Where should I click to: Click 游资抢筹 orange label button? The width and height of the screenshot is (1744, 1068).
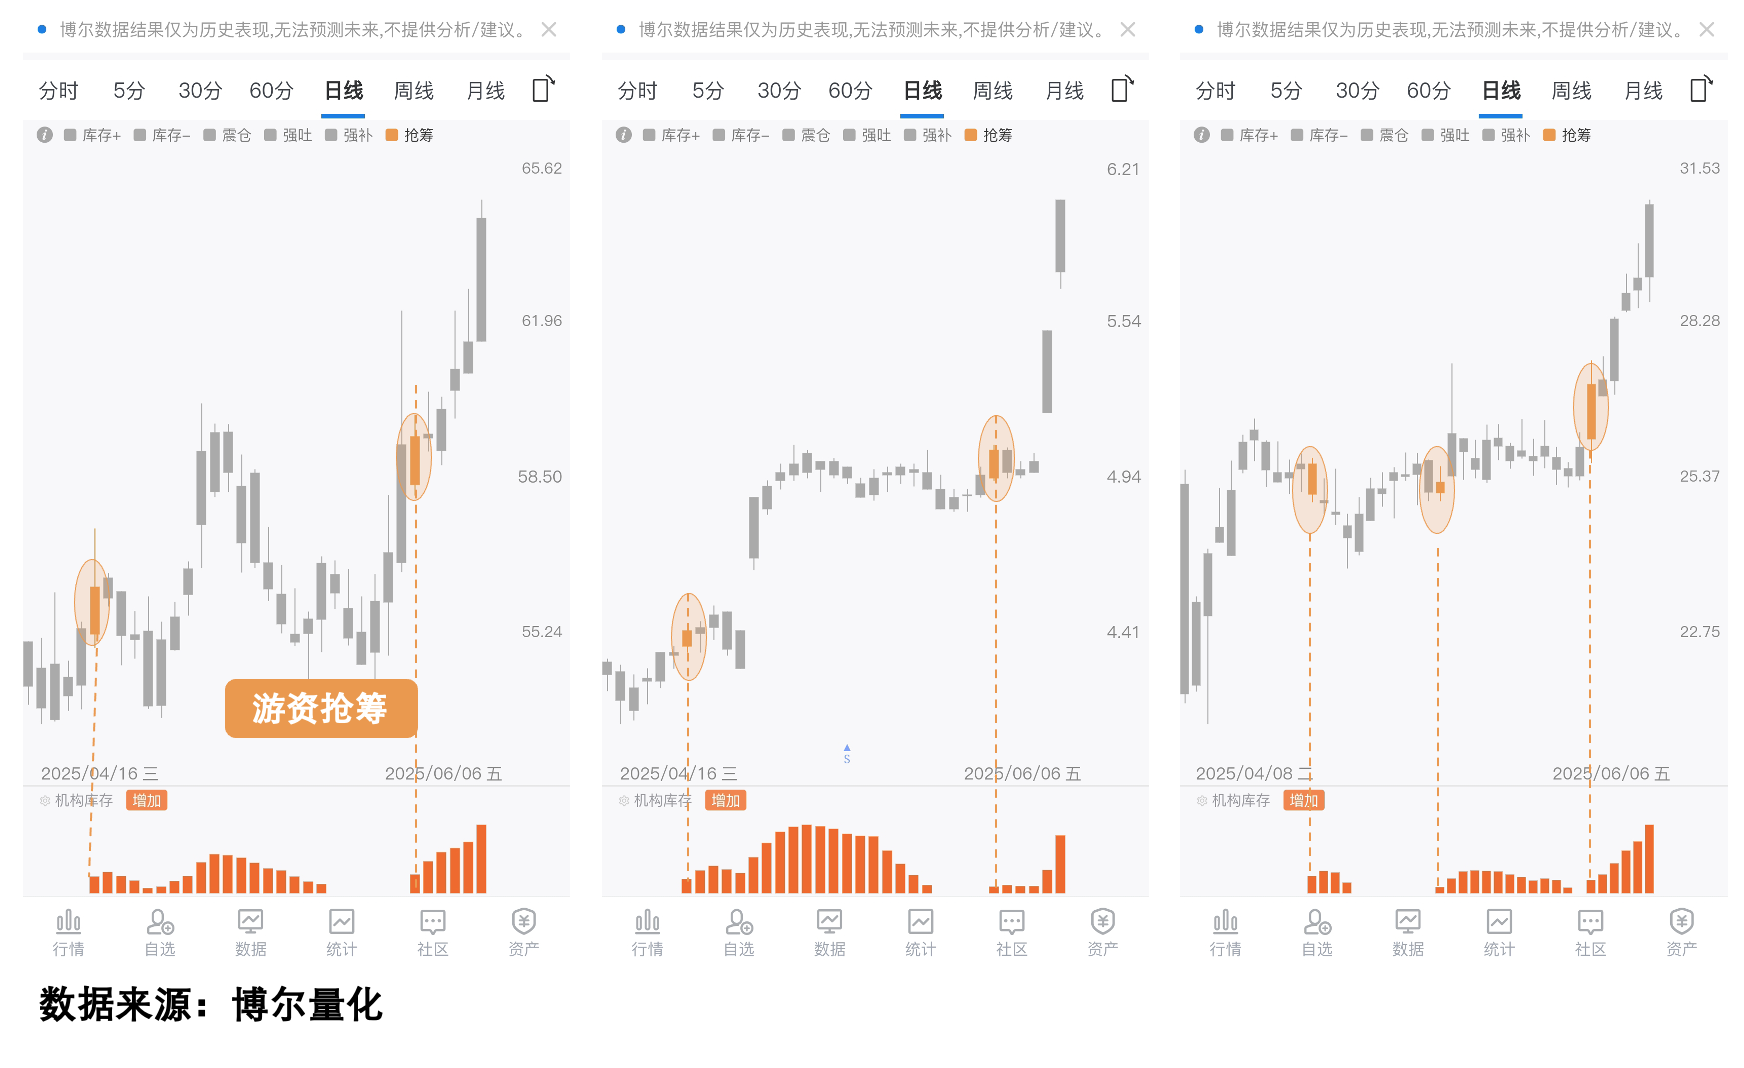[320, 708]
